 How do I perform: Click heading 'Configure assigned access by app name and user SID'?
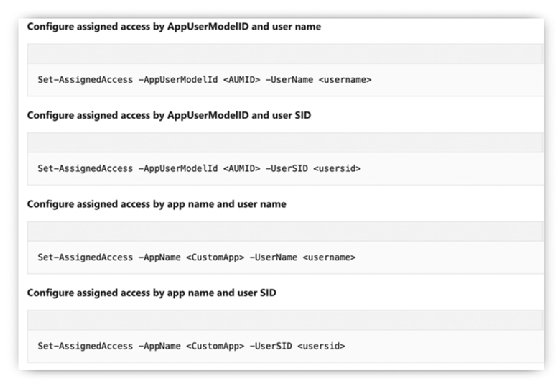tap(151, 293)
